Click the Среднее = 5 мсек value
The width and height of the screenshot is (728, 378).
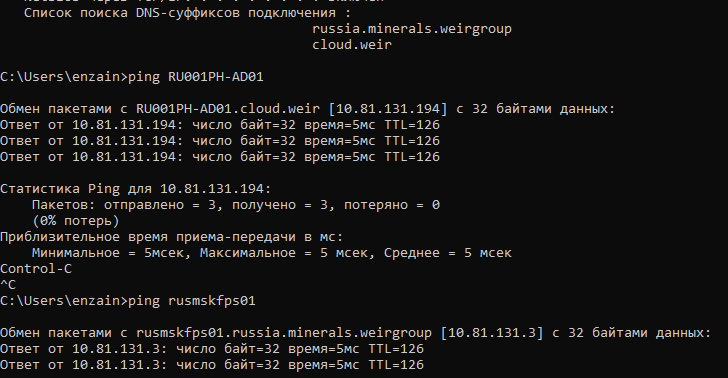448,253
